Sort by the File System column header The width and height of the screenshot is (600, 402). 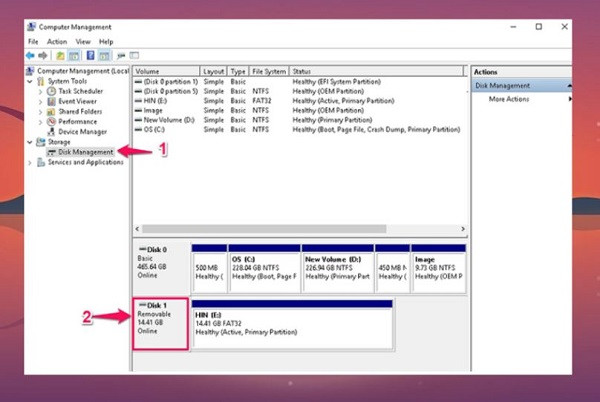(x=269, y=71)
